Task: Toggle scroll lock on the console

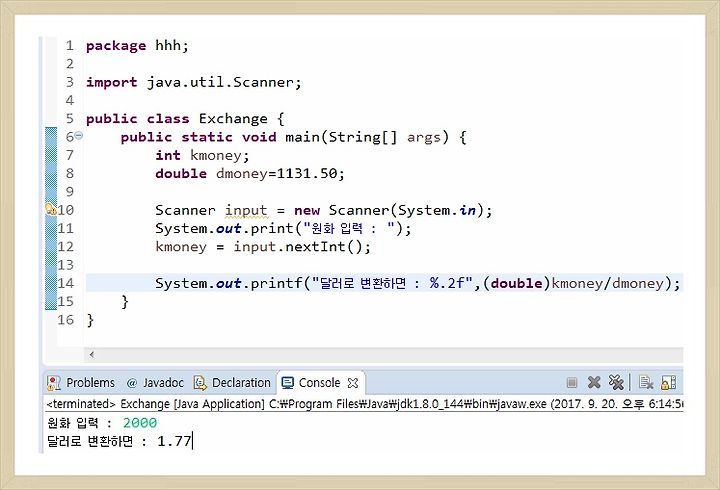Action: pyautogui.click(x=668, y=382)
